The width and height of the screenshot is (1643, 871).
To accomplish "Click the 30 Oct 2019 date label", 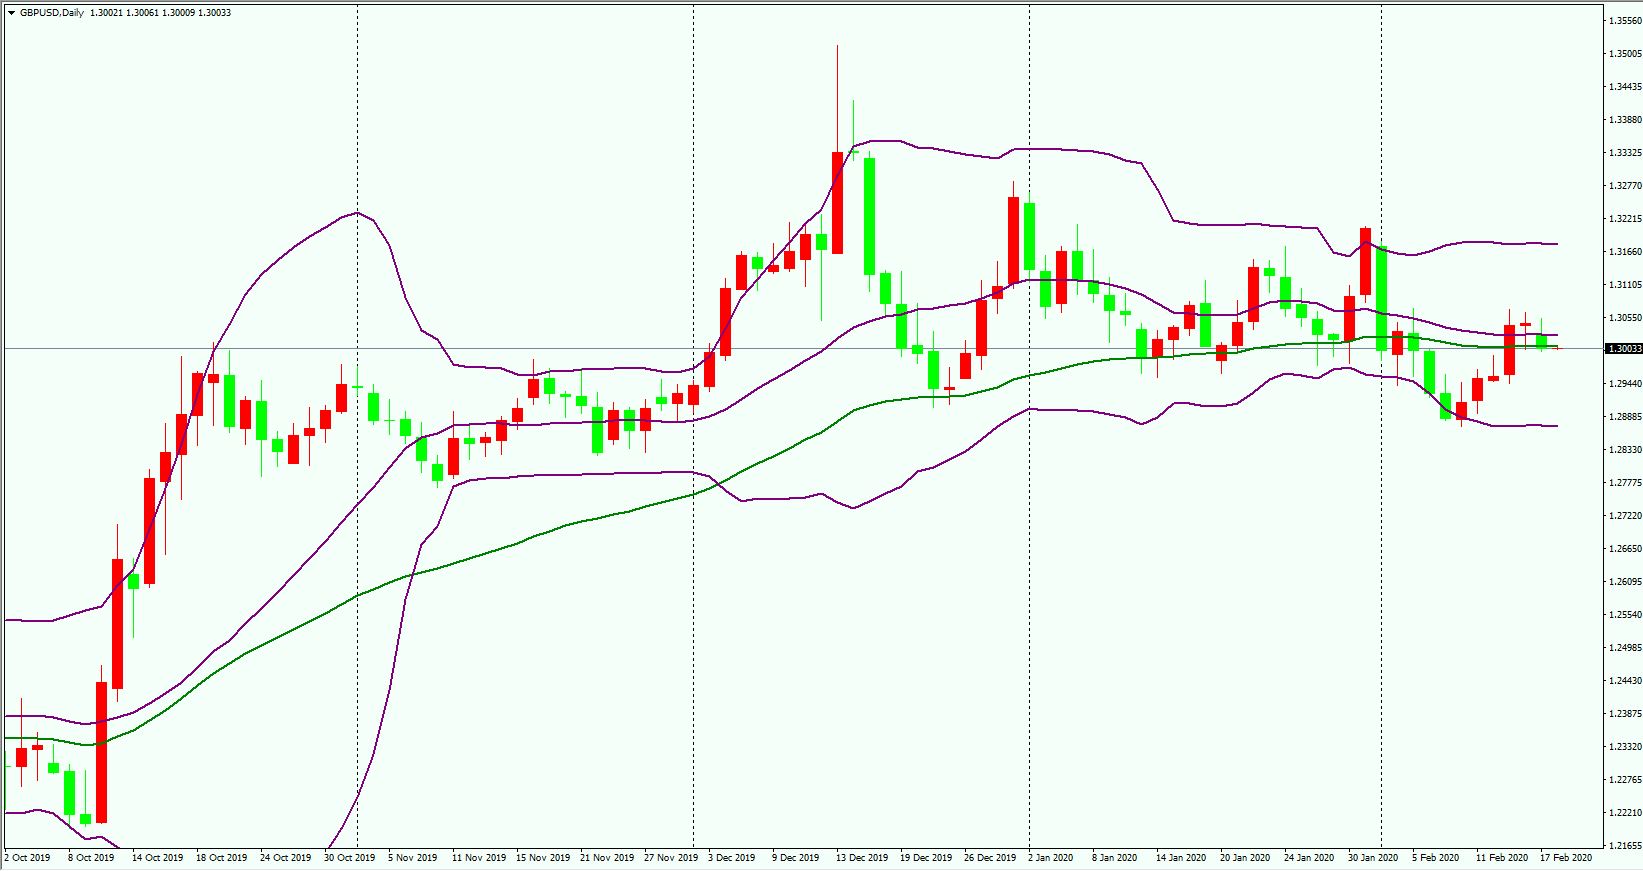I will (350, 858).
